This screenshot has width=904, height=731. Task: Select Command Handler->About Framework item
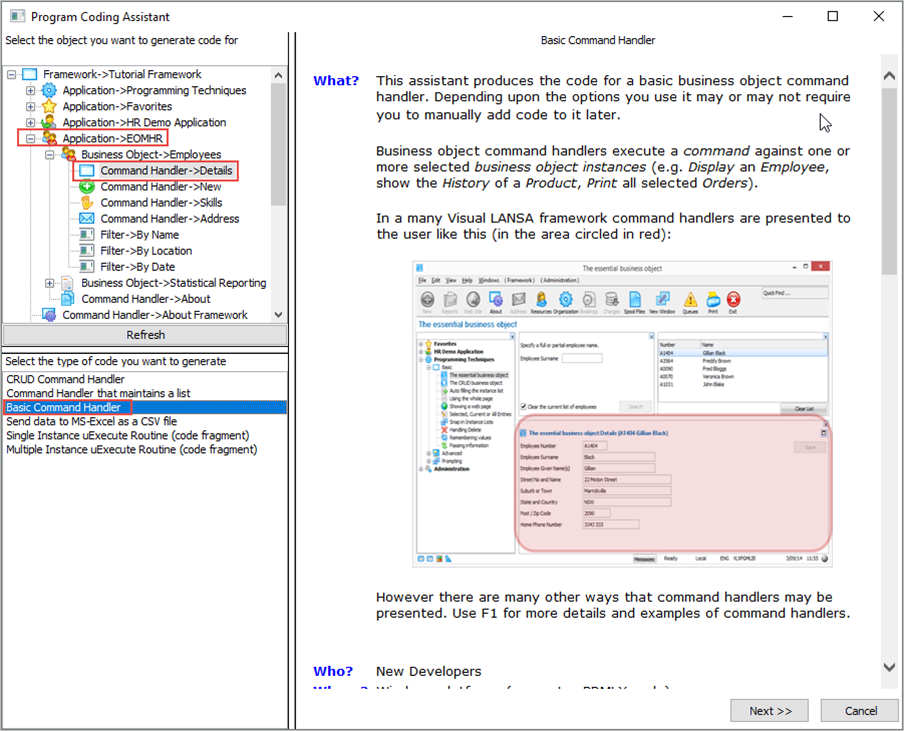[155, 315]
